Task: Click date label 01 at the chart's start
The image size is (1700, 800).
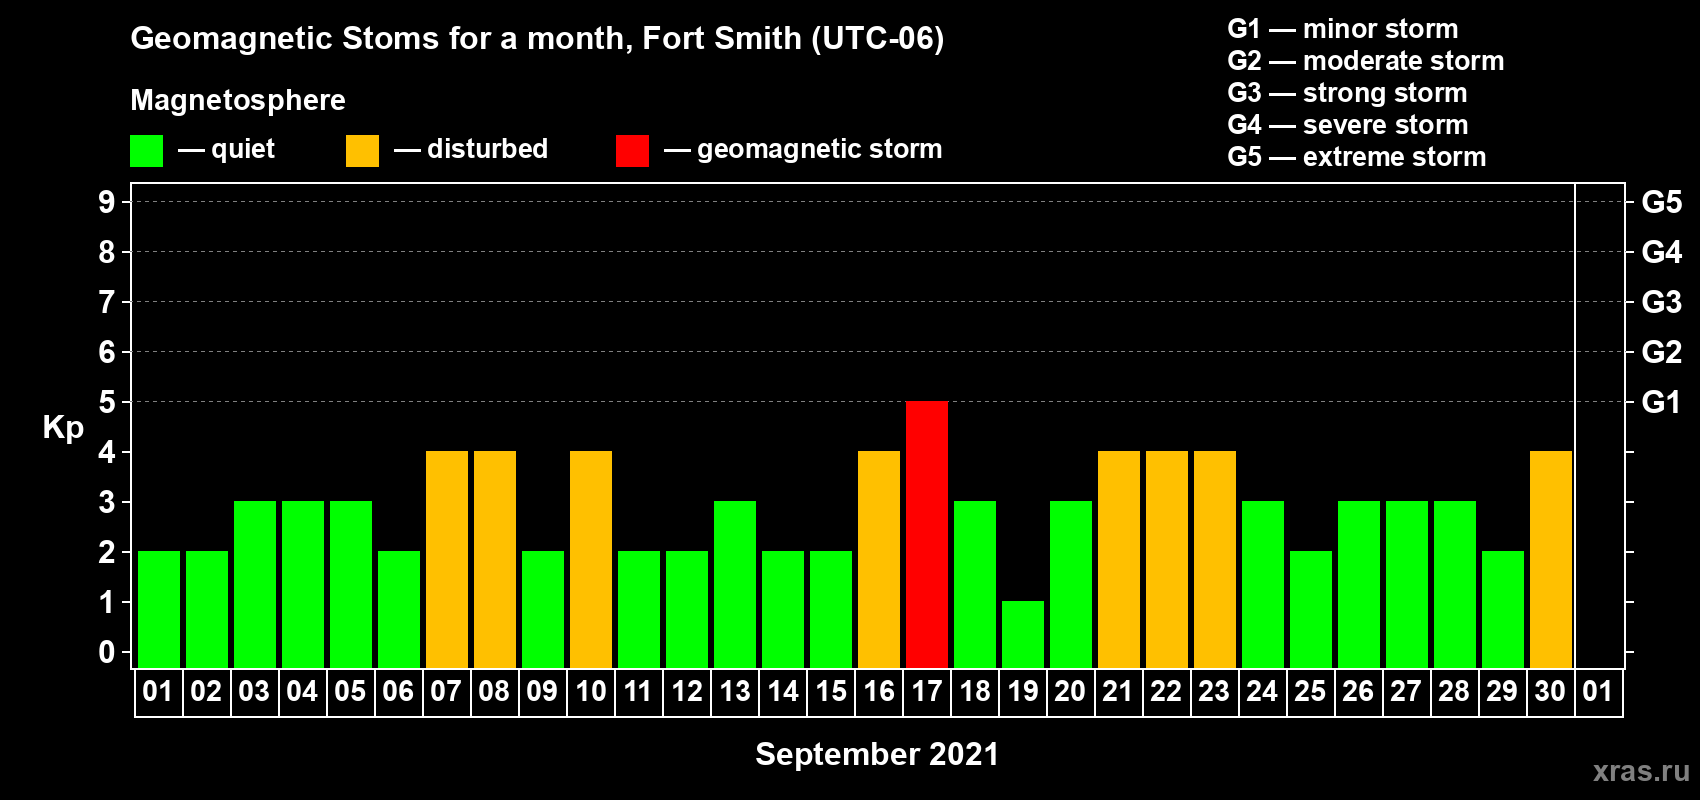Action: [x=158, y=692]
